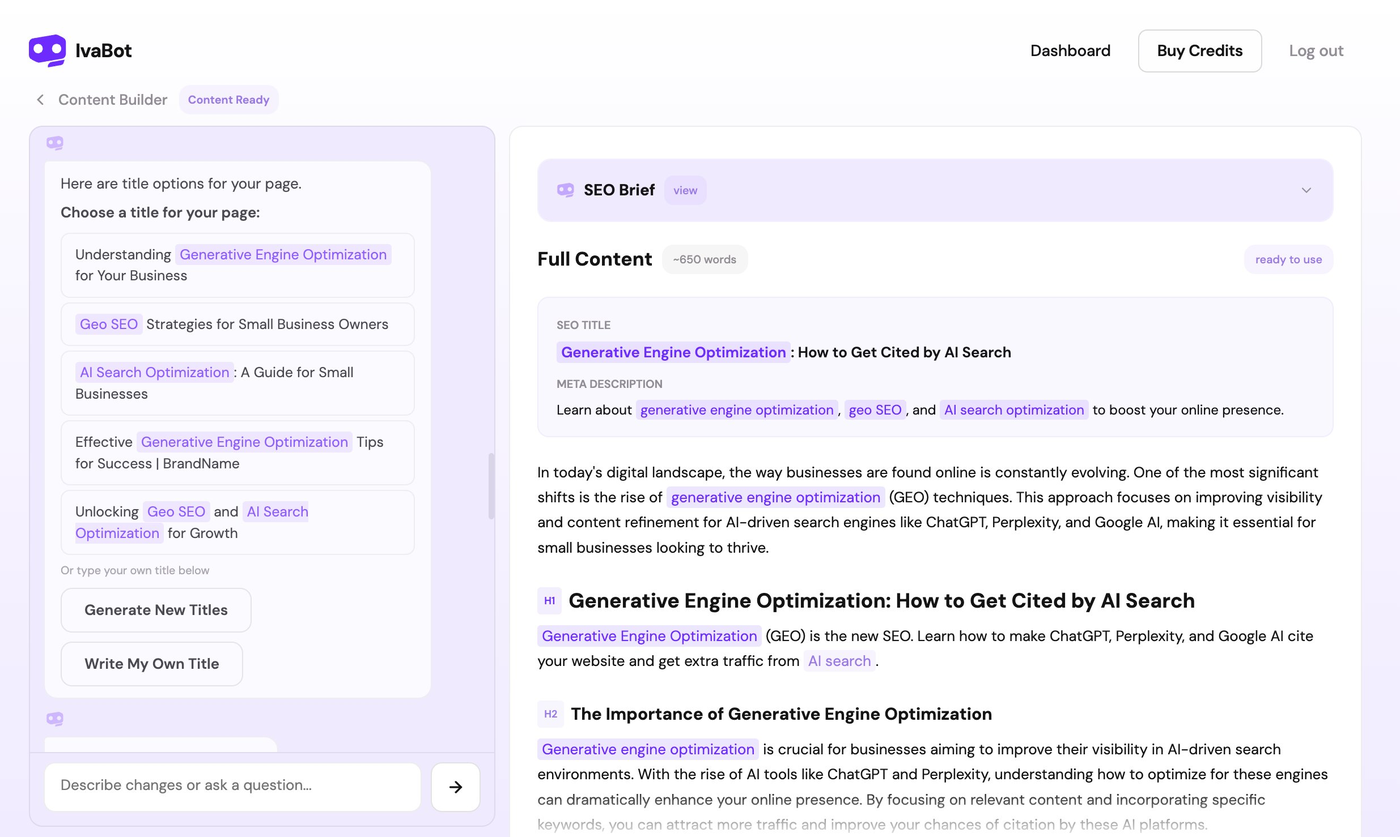The height and width of the screenshot is (837, 1400).
Task: Click the back arrow next to Content Builder
Action: (x=40, y=100)
